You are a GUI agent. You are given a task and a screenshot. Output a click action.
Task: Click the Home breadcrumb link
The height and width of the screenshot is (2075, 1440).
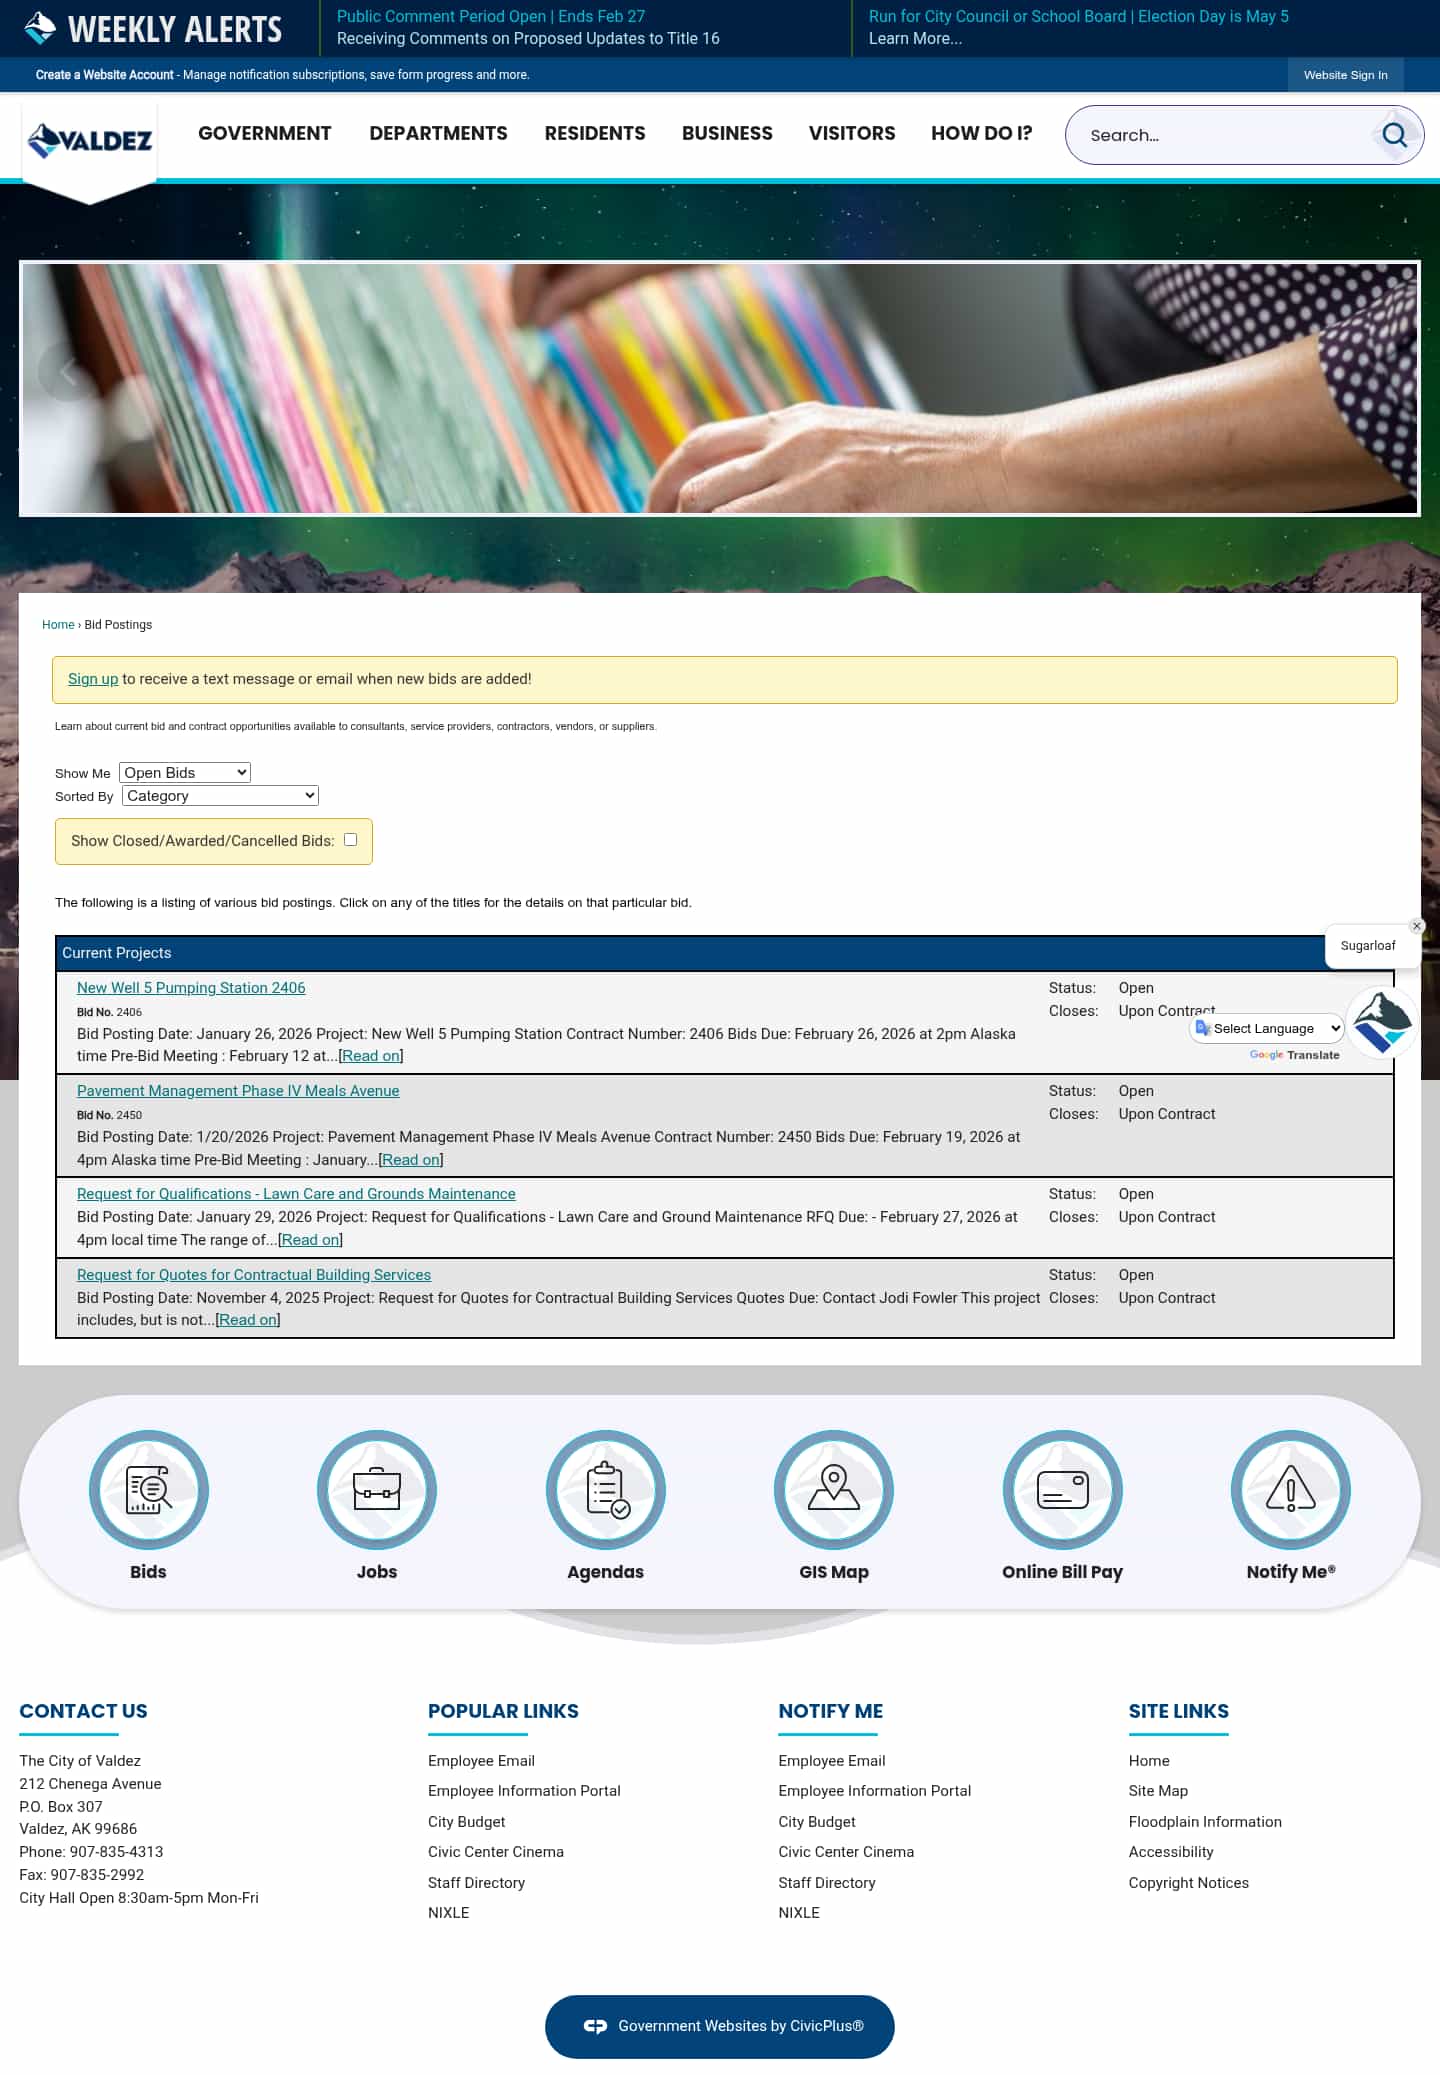(58, 624)
